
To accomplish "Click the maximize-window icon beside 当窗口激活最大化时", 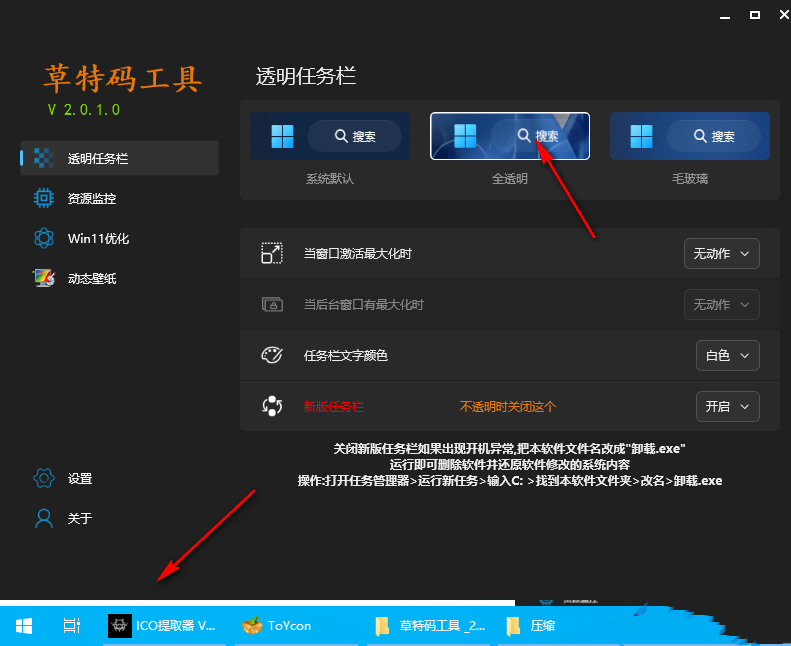I will click(x=272, y=253).
